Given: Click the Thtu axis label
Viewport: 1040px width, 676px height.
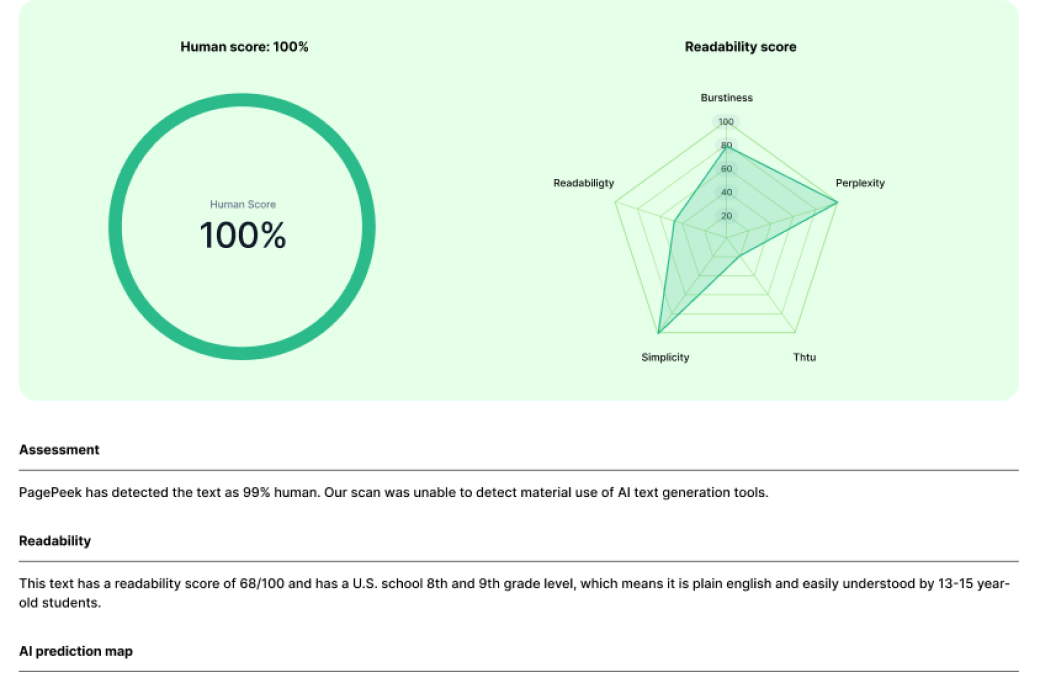Looking at the screenshot, I should (x=805, y=358).
